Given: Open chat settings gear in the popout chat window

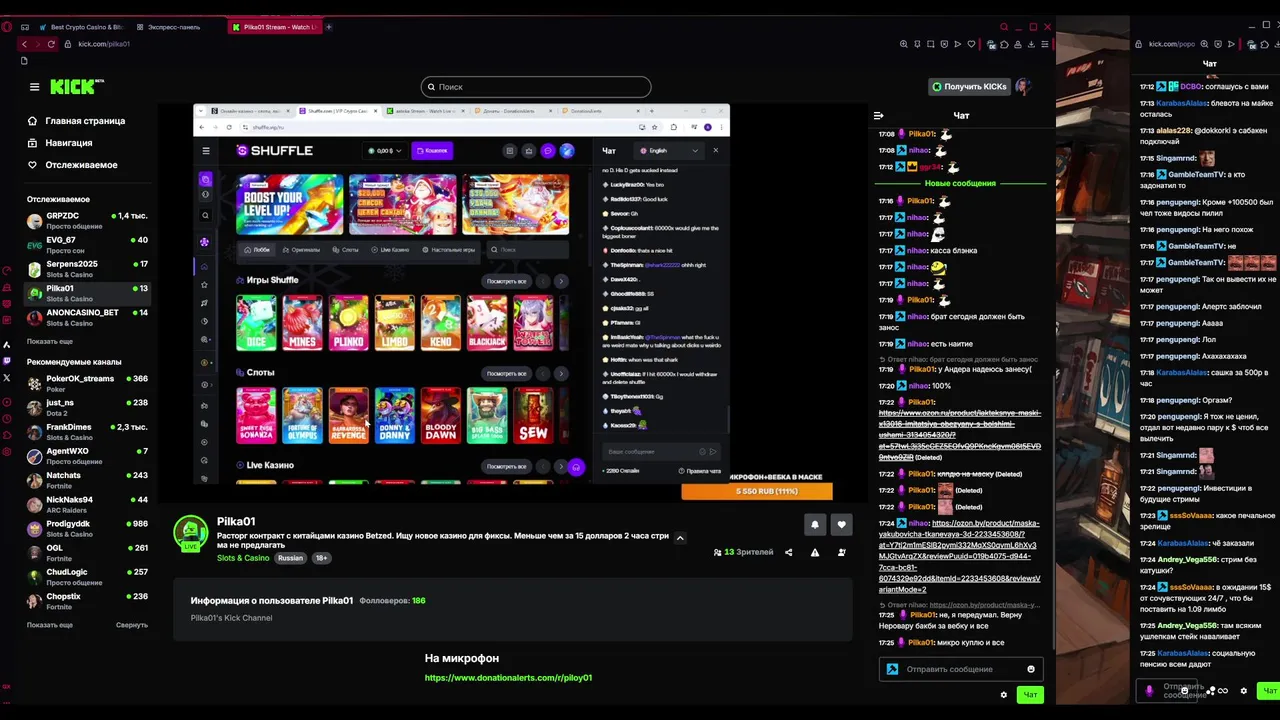Looking at the screenshot, I should point(1244,691).
